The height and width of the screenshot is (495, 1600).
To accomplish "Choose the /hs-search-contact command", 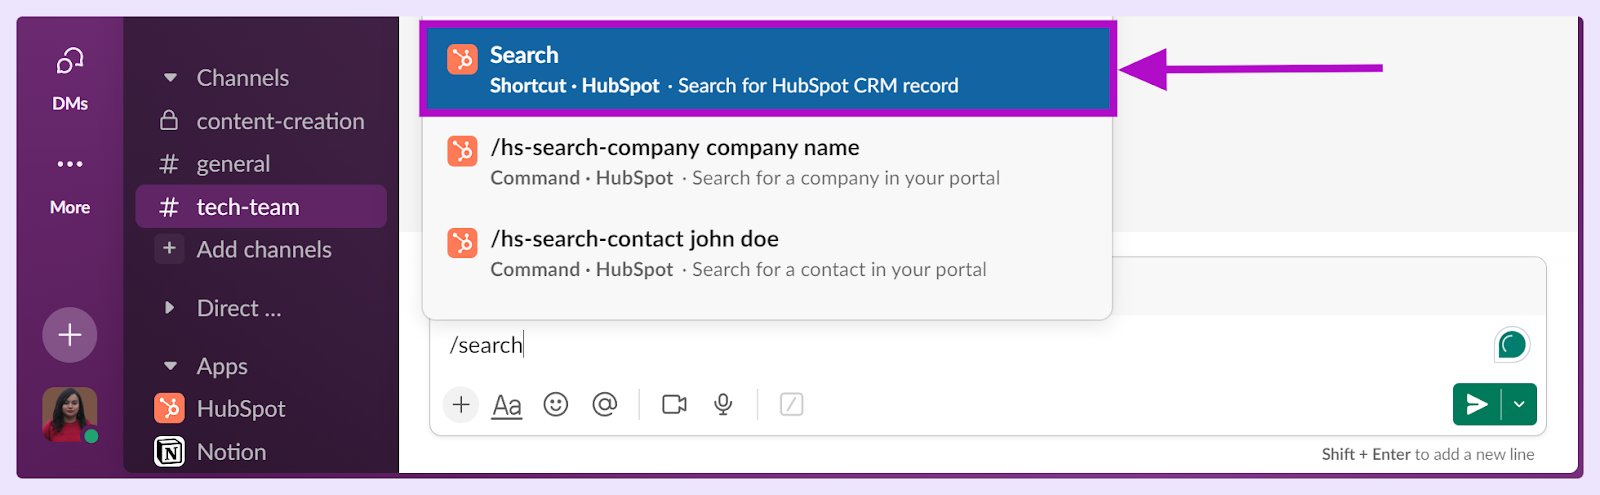I will (768, 253).
